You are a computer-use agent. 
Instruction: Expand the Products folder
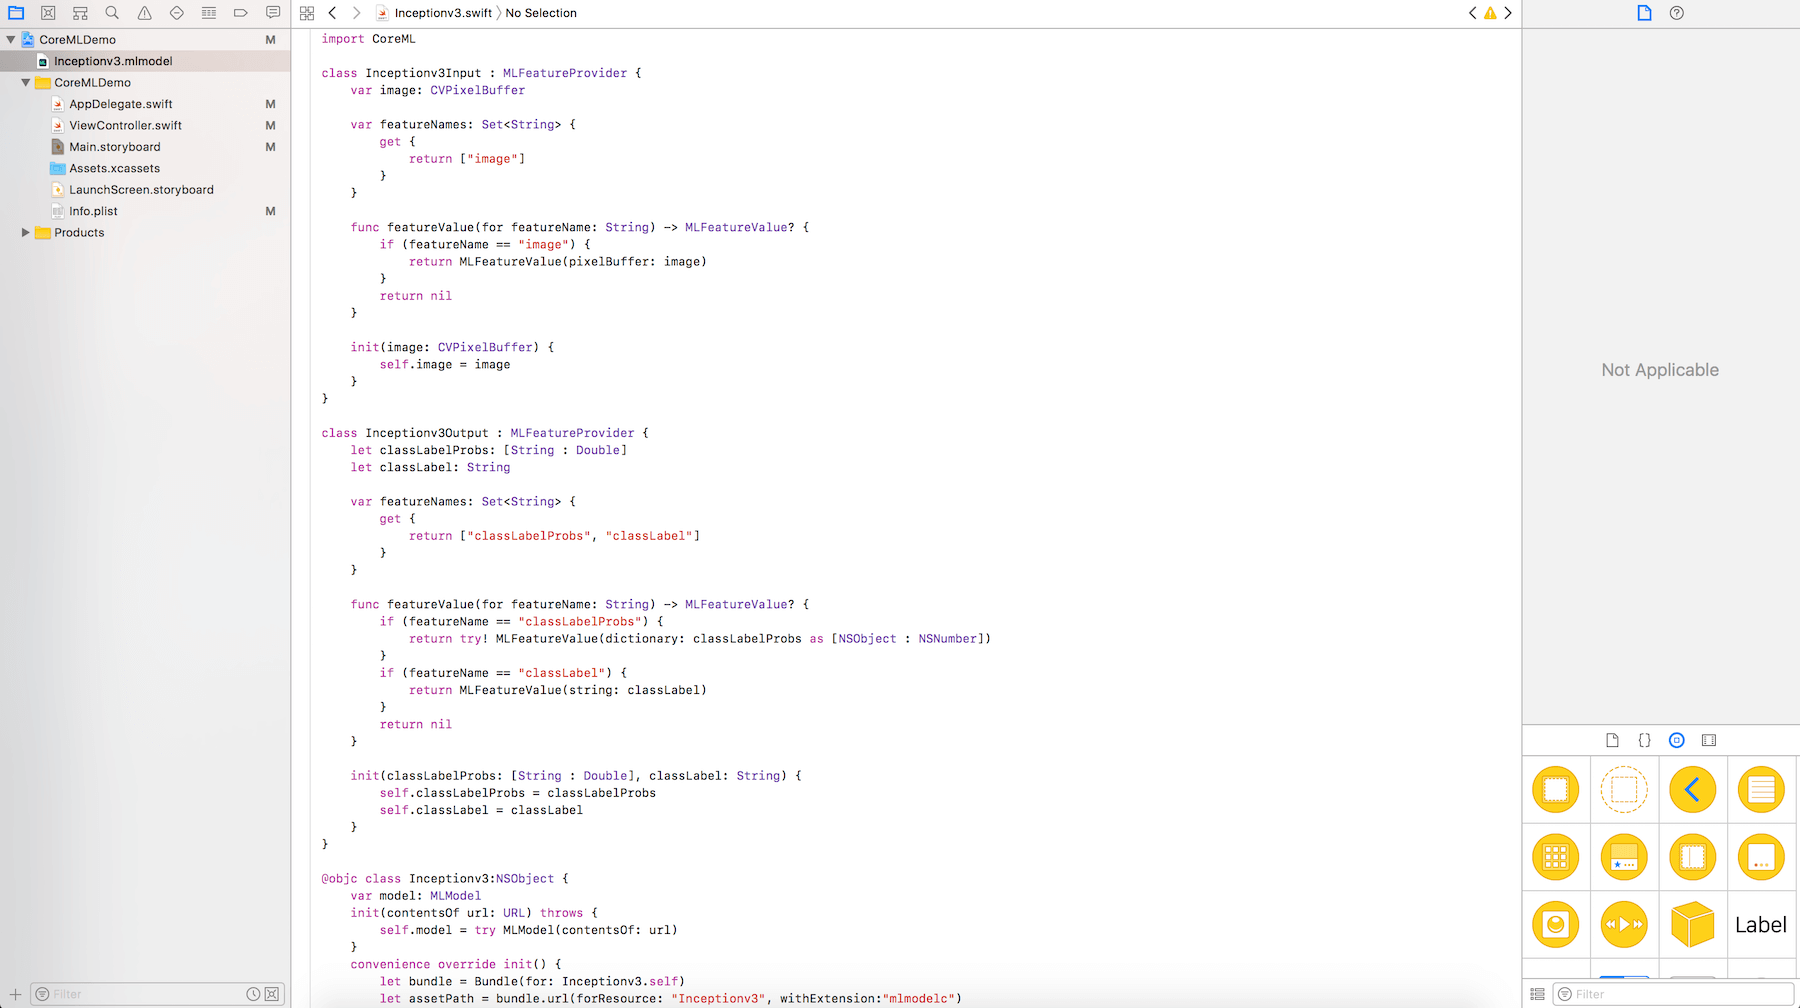pos(26,233)
